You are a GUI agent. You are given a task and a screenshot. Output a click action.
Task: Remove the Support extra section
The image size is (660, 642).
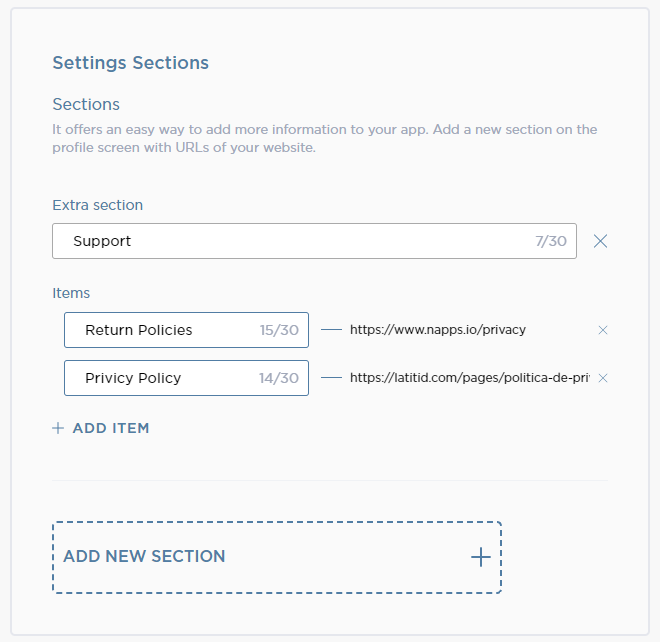tap(600, 241)
